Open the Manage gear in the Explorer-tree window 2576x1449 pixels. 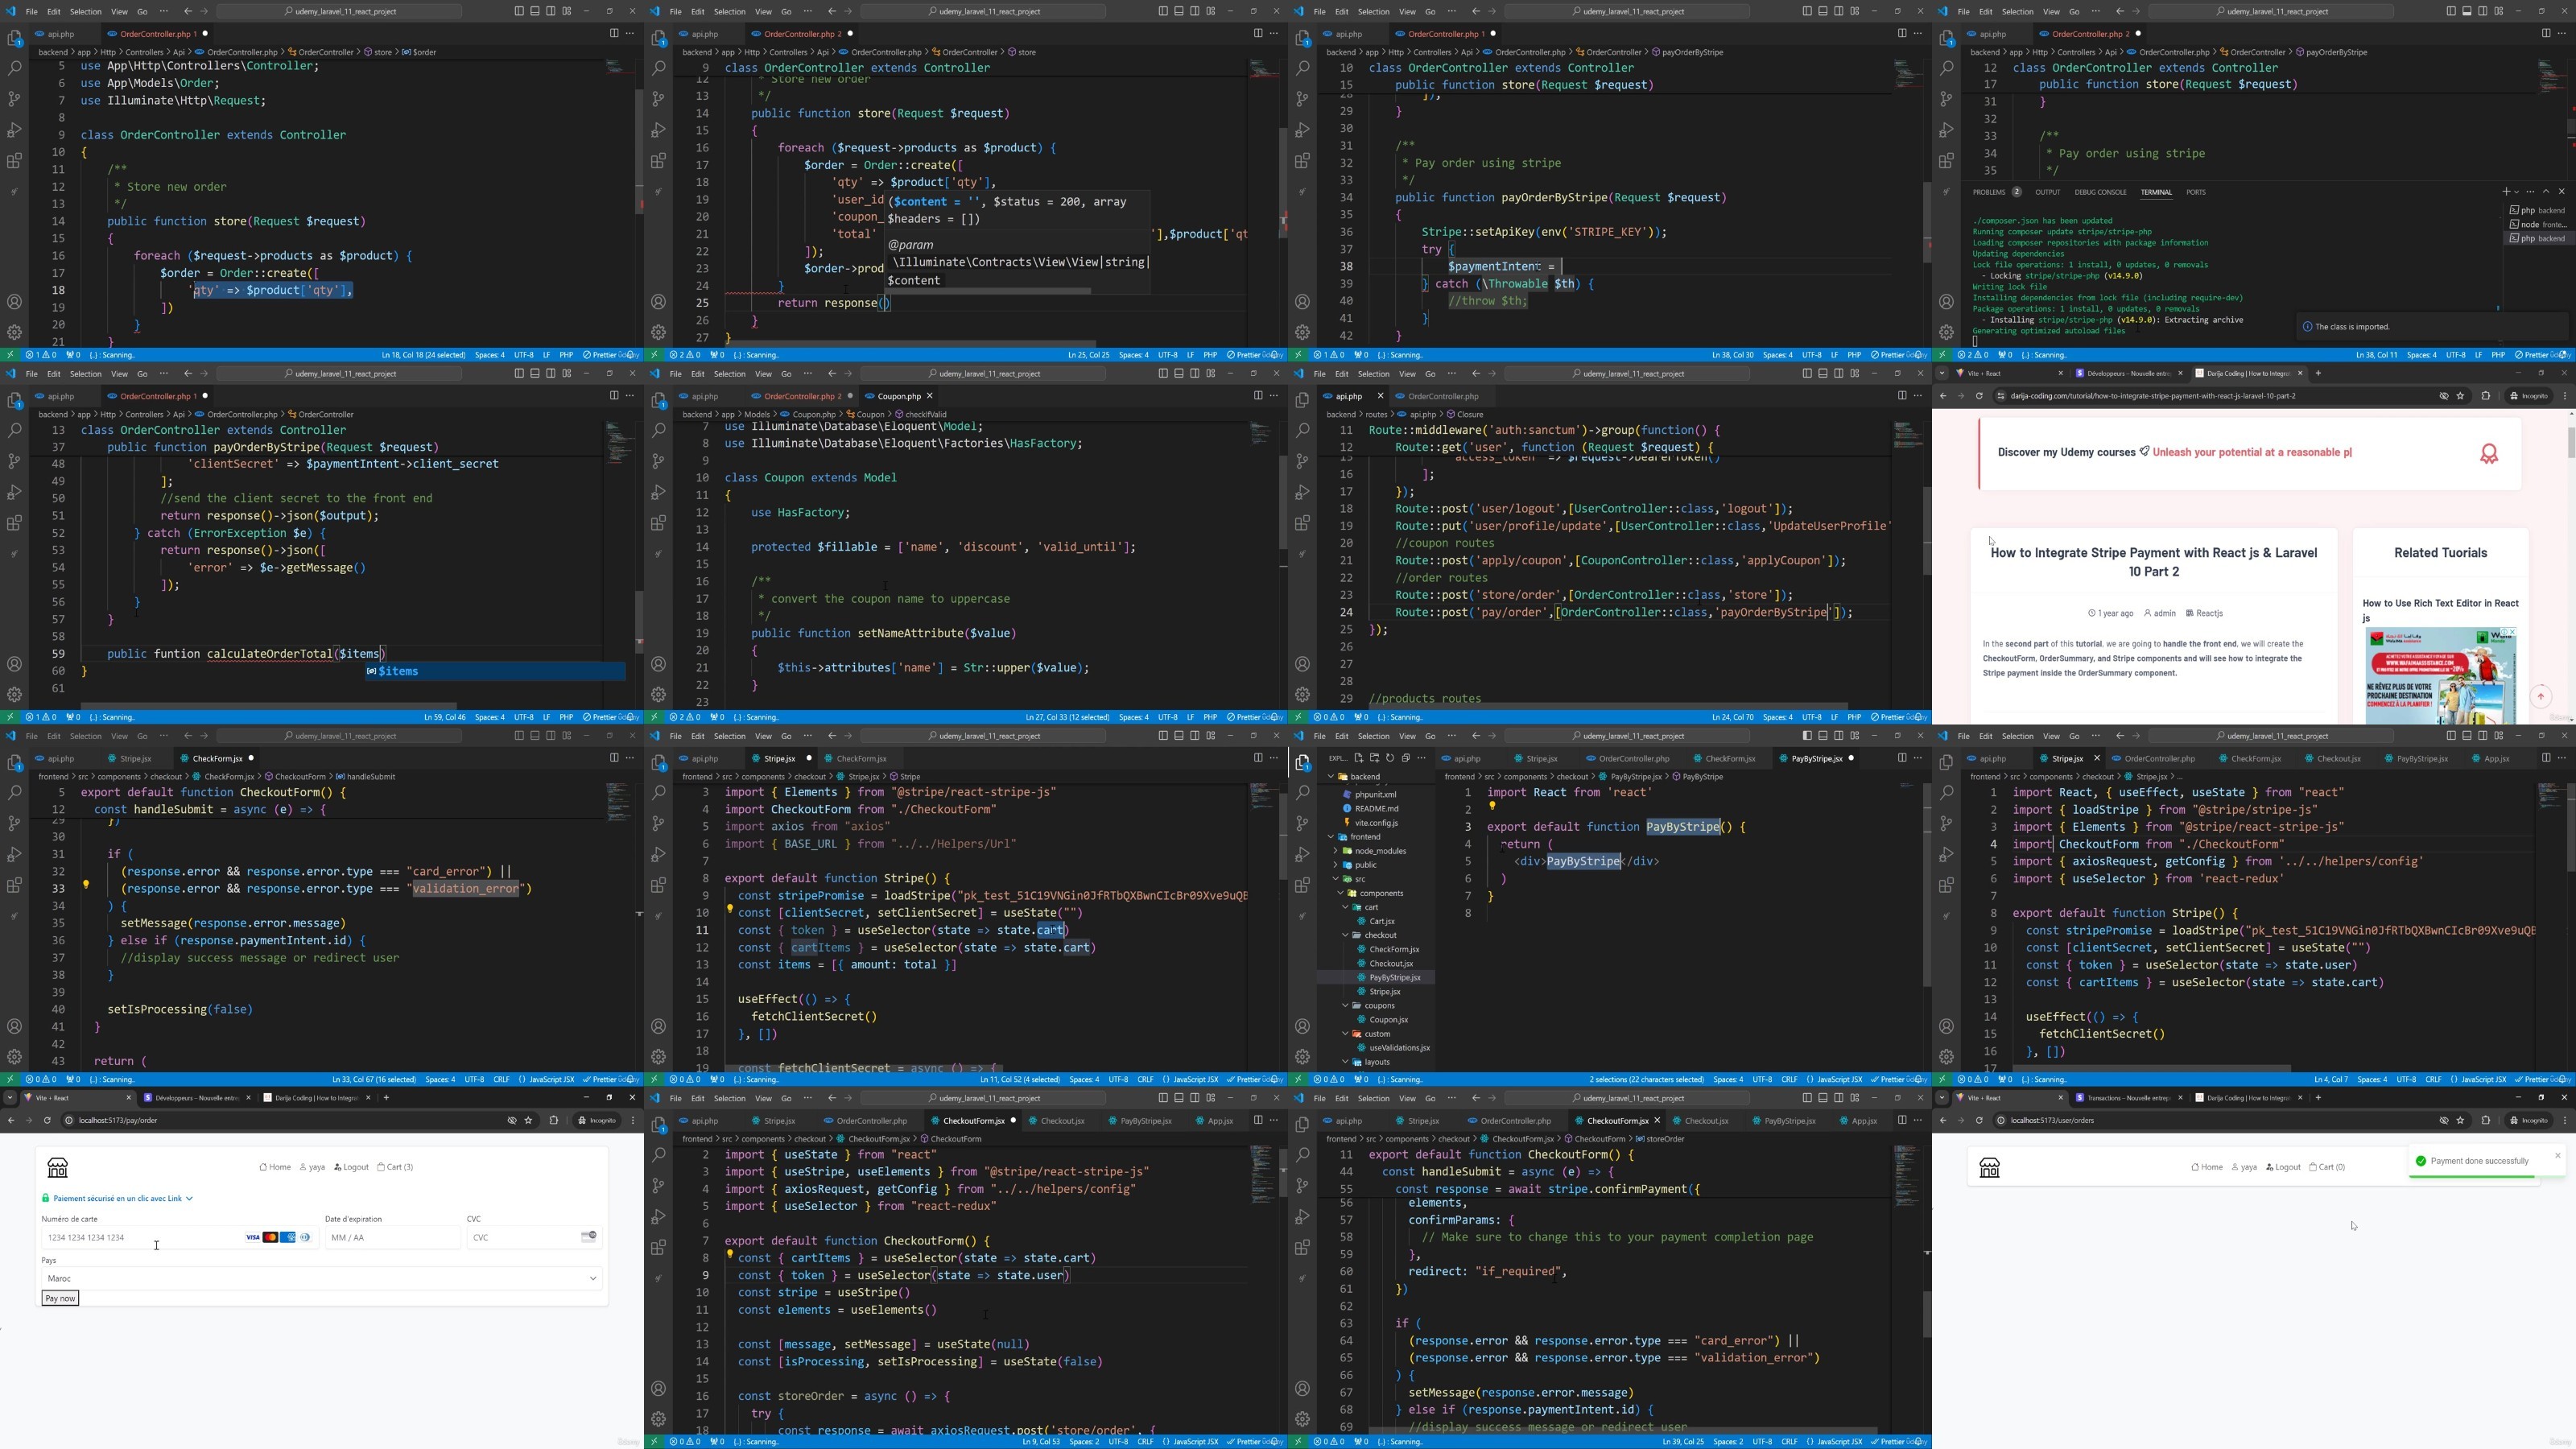pos(1302,1057)
